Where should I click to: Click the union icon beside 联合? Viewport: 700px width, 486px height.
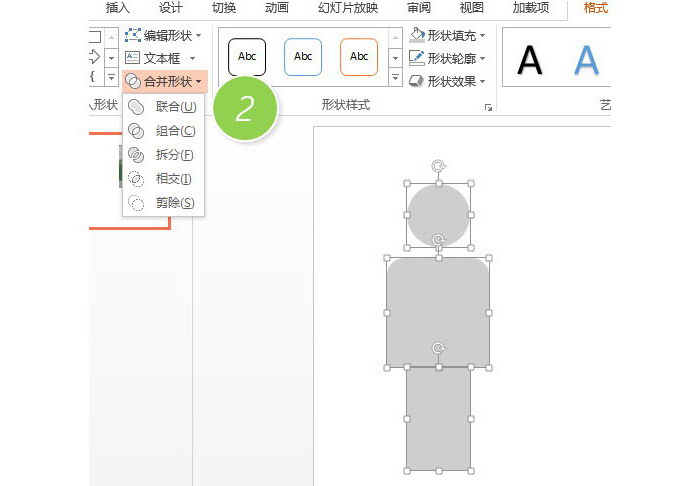(x=136, y=107)
